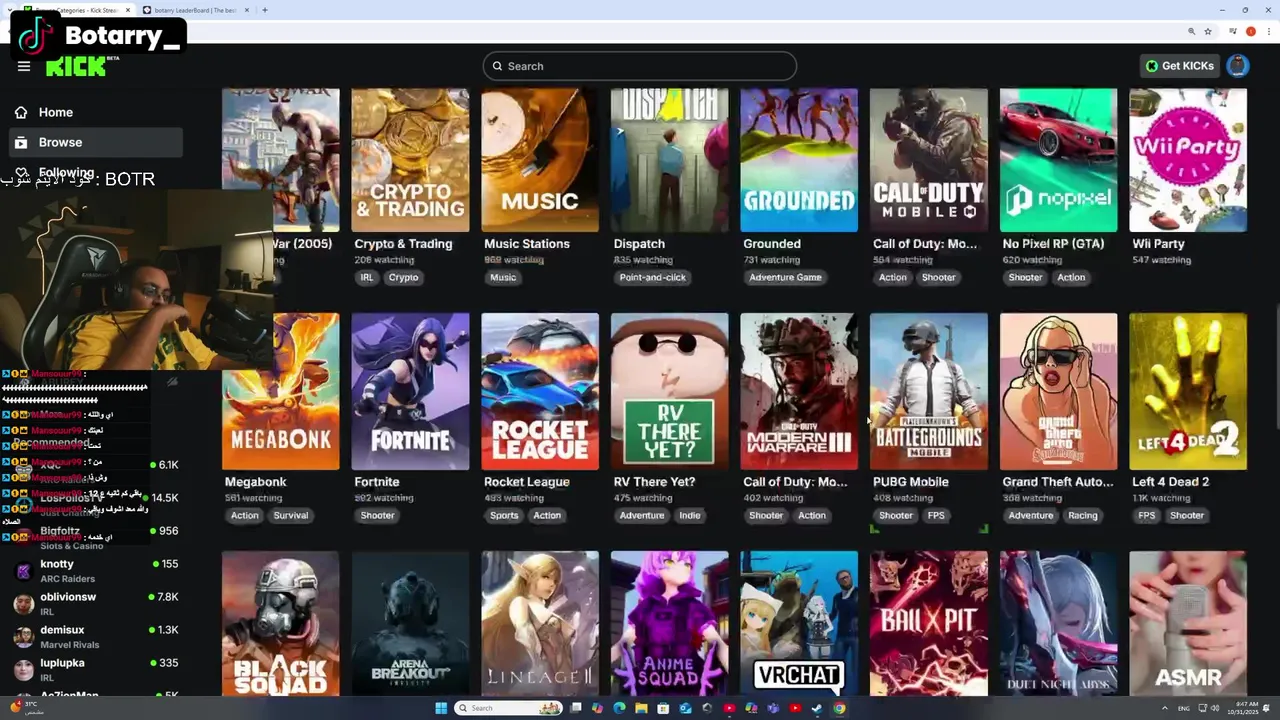Open Microsoft Edge from the taskbar
The height and width of the screenshot is (720, 1280).
(x=619, y=708)
